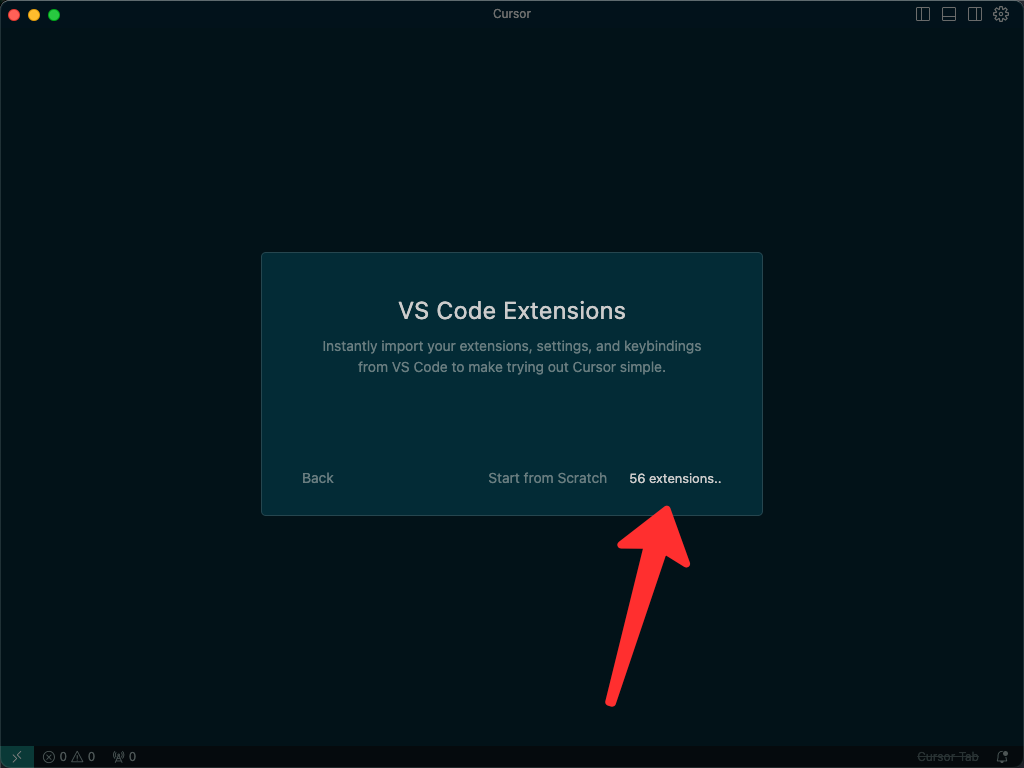Click the VS Code Extensions heading
The width and height of the screenshot is (1024, 768).
[512, 311]
